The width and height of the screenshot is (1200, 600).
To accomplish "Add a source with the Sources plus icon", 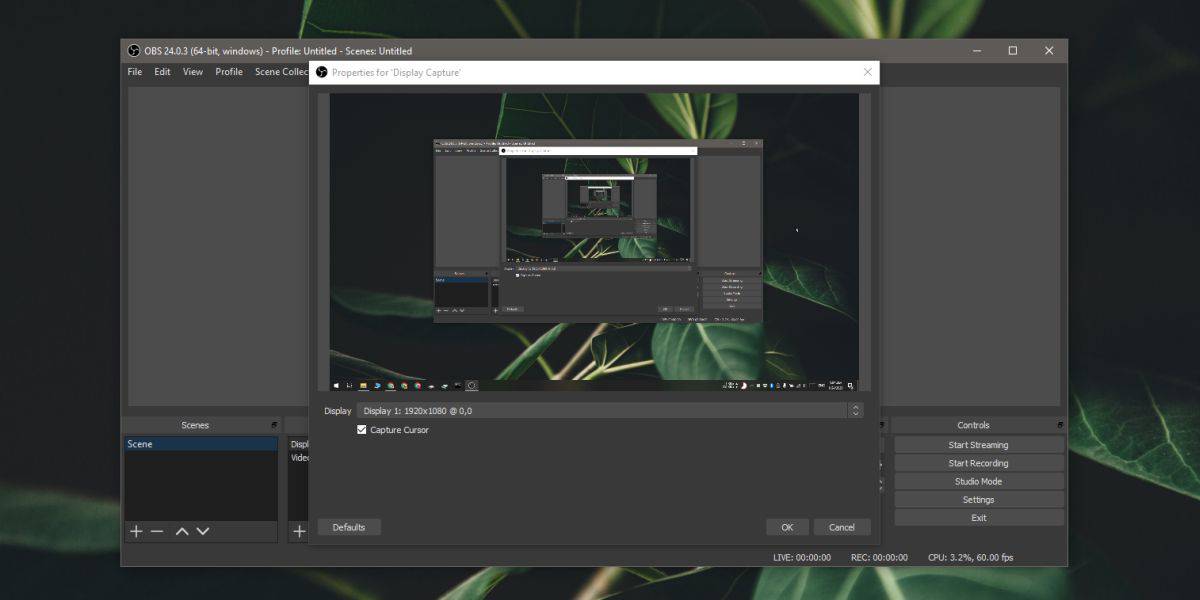I will [298, 531].
